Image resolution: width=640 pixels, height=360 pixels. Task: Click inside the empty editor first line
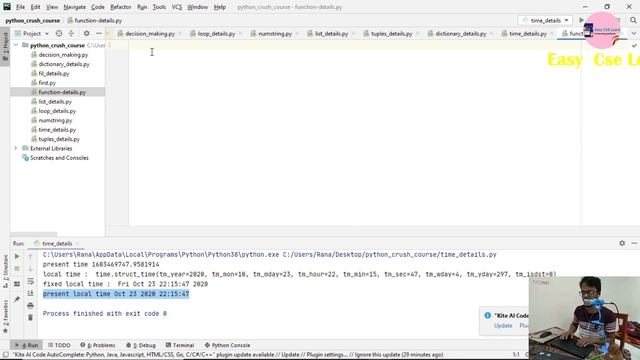[x=354, y=45]
